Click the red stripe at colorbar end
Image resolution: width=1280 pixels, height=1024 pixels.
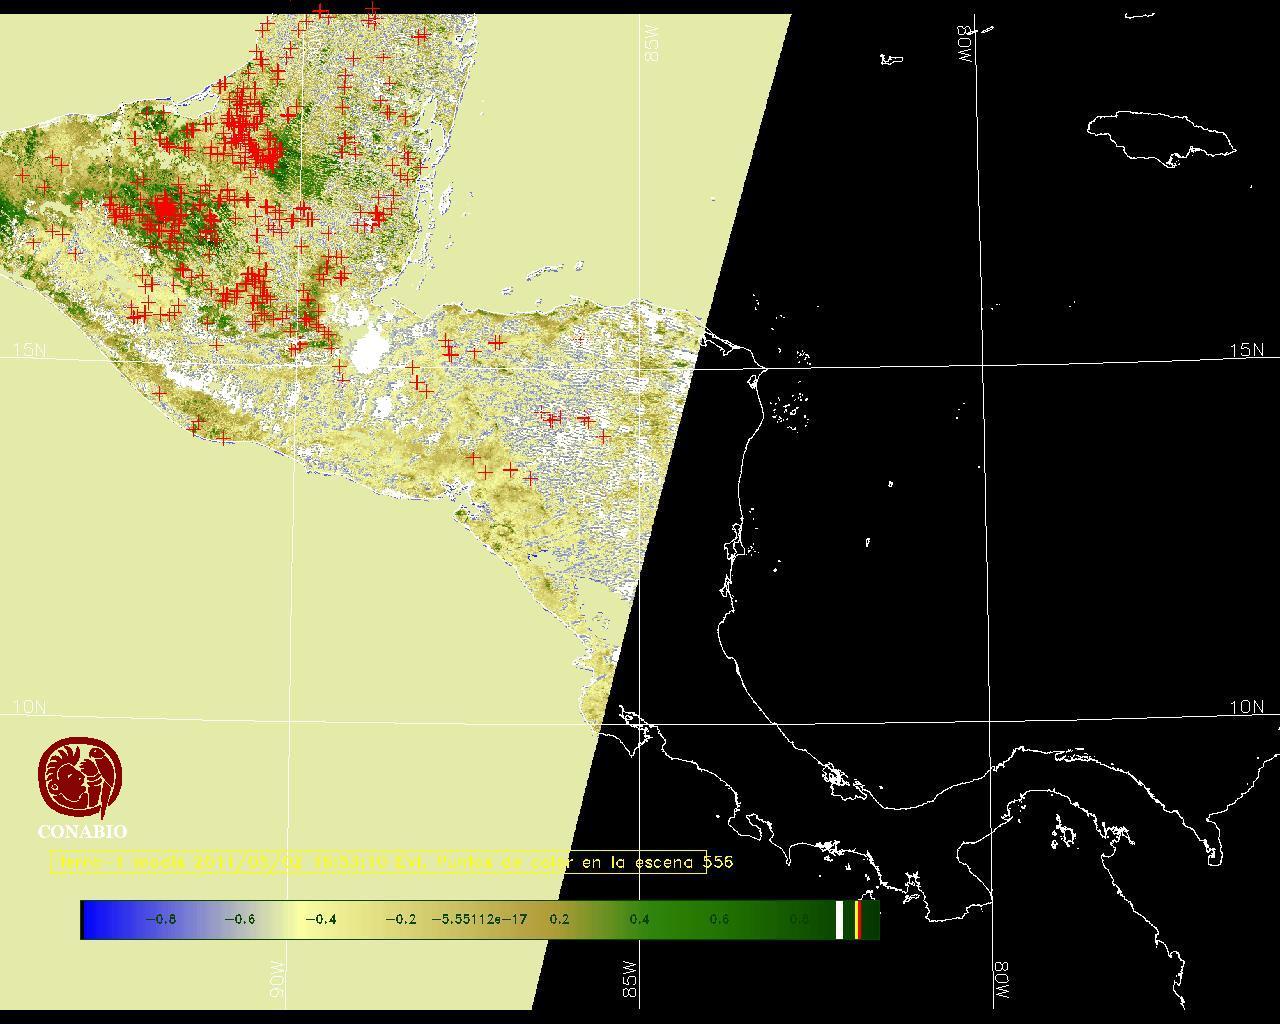(x=858, y=919)
